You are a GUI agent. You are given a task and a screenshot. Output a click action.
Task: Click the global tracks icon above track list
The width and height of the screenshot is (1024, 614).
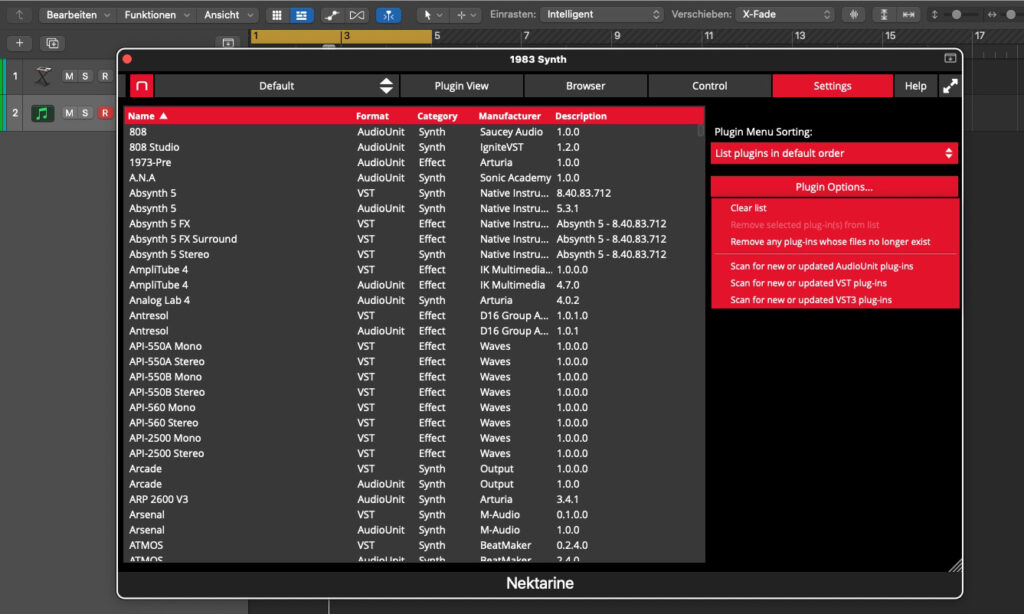coord(228,43)
